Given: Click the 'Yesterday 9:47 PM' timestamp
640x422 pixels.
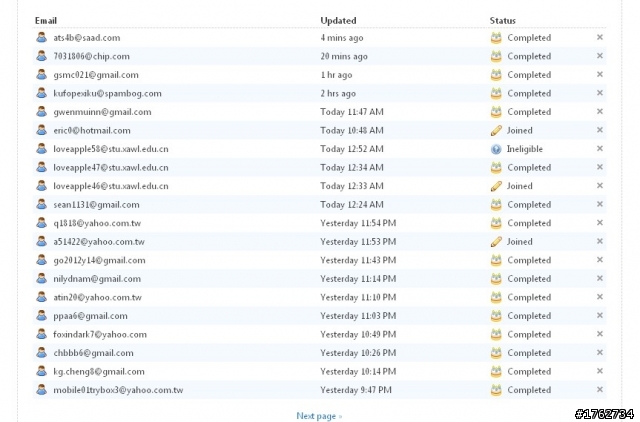Looking at the screenshot, I should point(356,390).
